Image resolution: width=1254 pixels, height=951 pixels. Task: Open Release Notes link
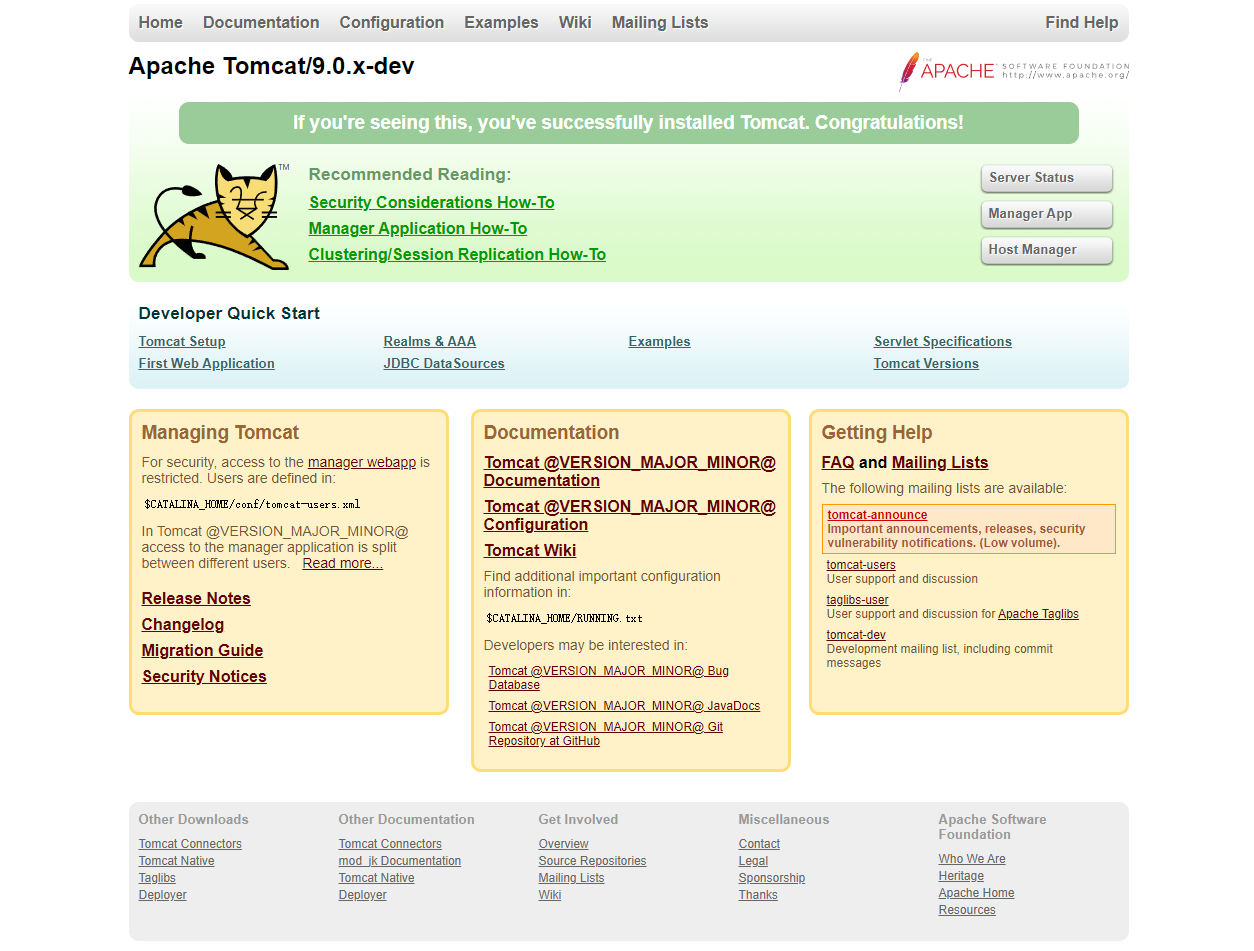pyautogui.click(x=196, y=598)
